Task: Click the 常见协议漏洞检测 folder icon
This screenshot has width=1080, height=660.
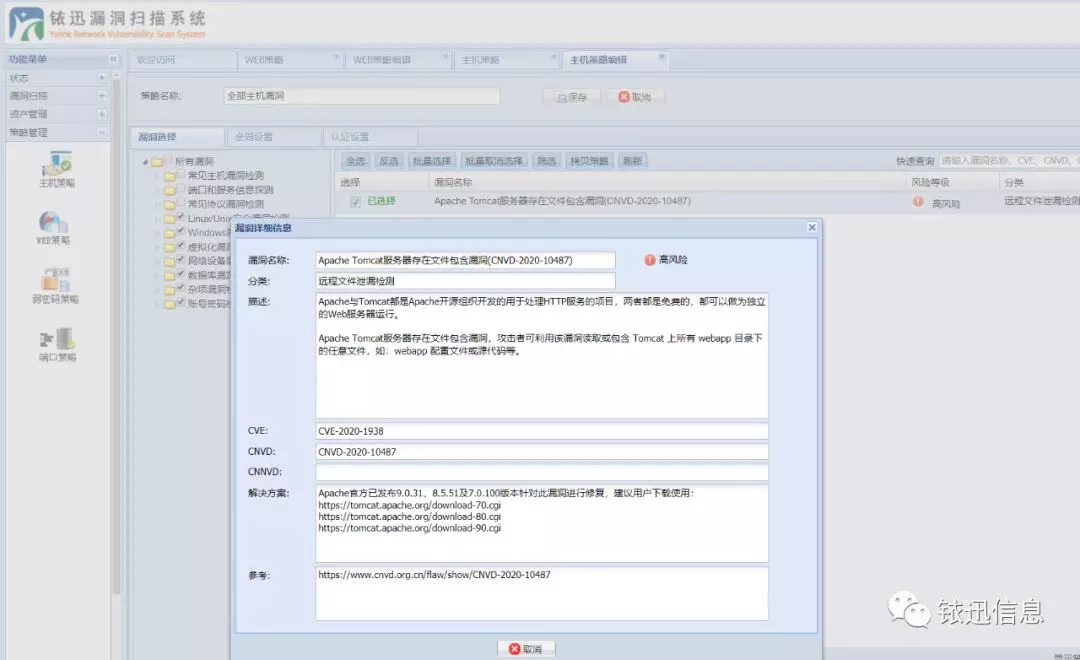Action: tap(169, 205)
